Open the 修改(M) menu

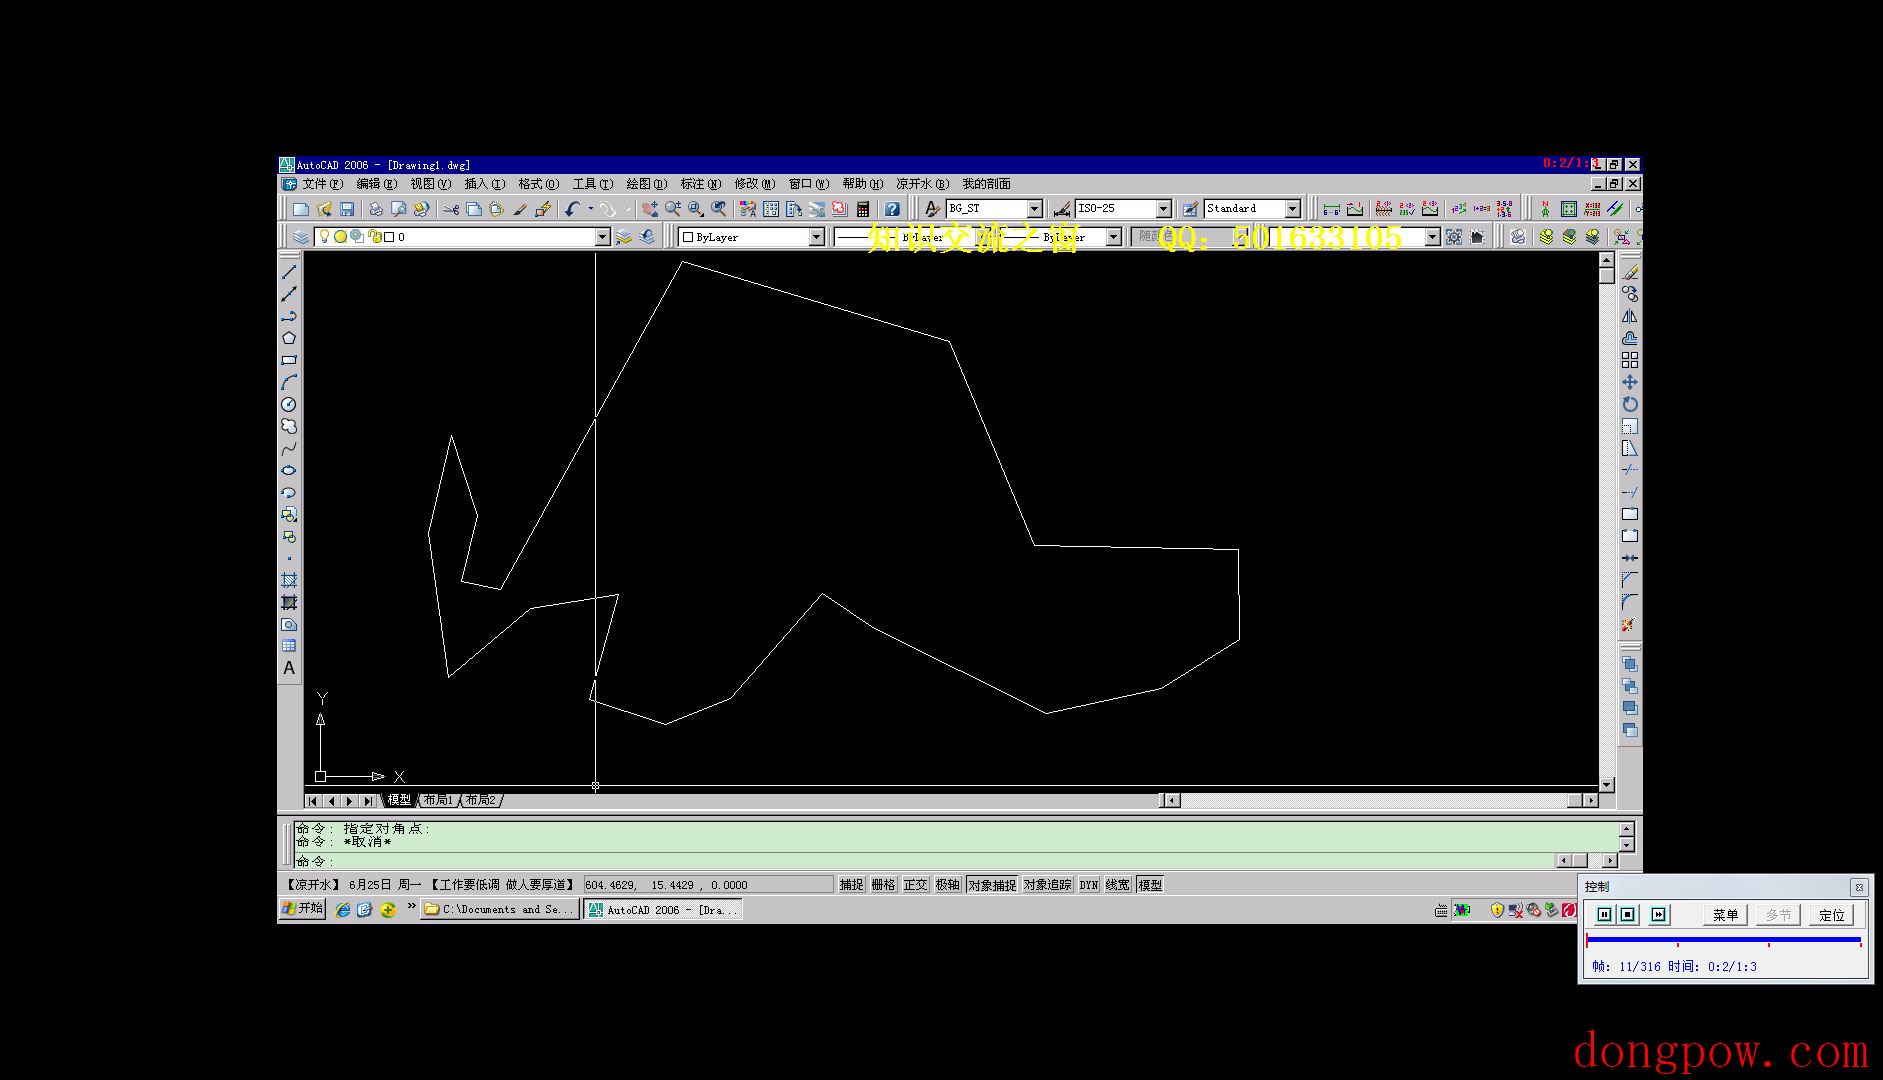click(x=755, y=184)
